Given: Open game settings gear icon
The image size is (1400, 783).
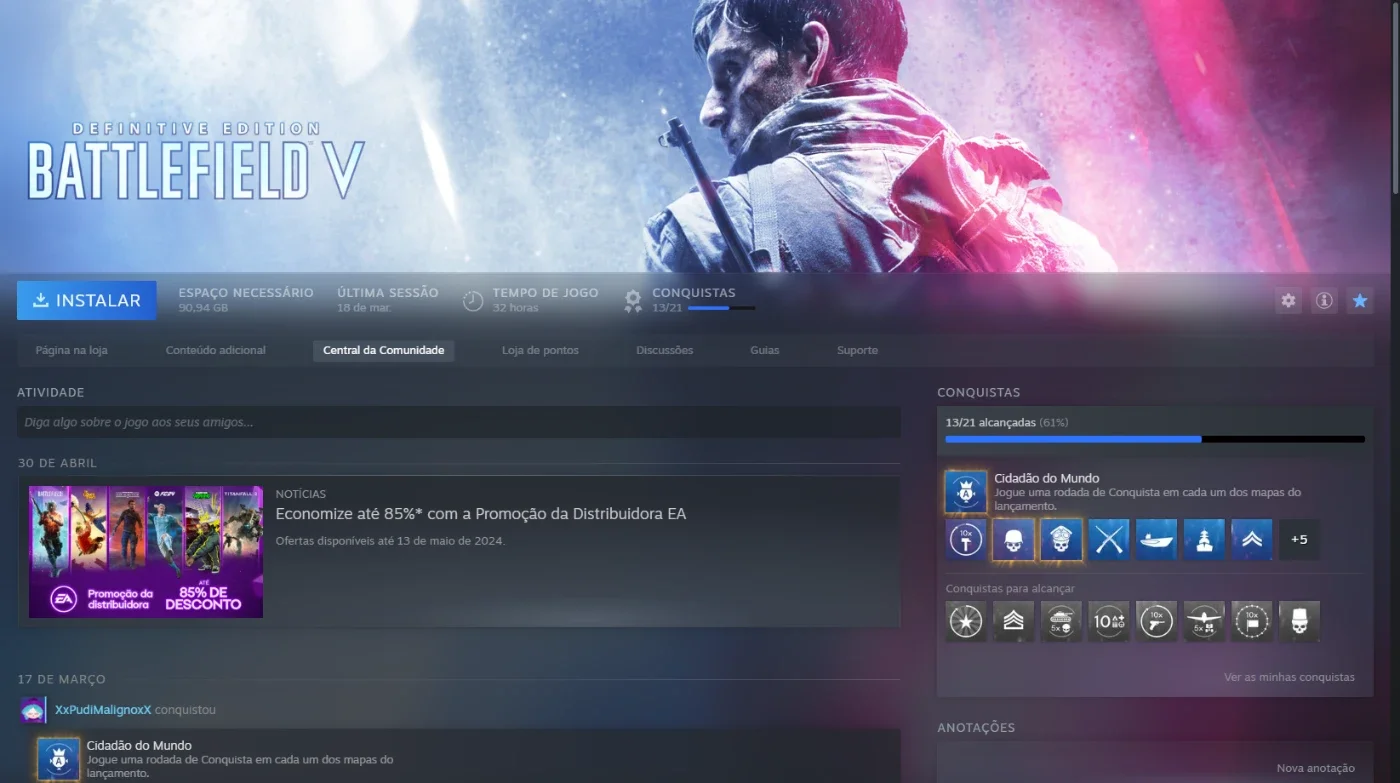Looking at the screenshot, I should coord(1288,300).
